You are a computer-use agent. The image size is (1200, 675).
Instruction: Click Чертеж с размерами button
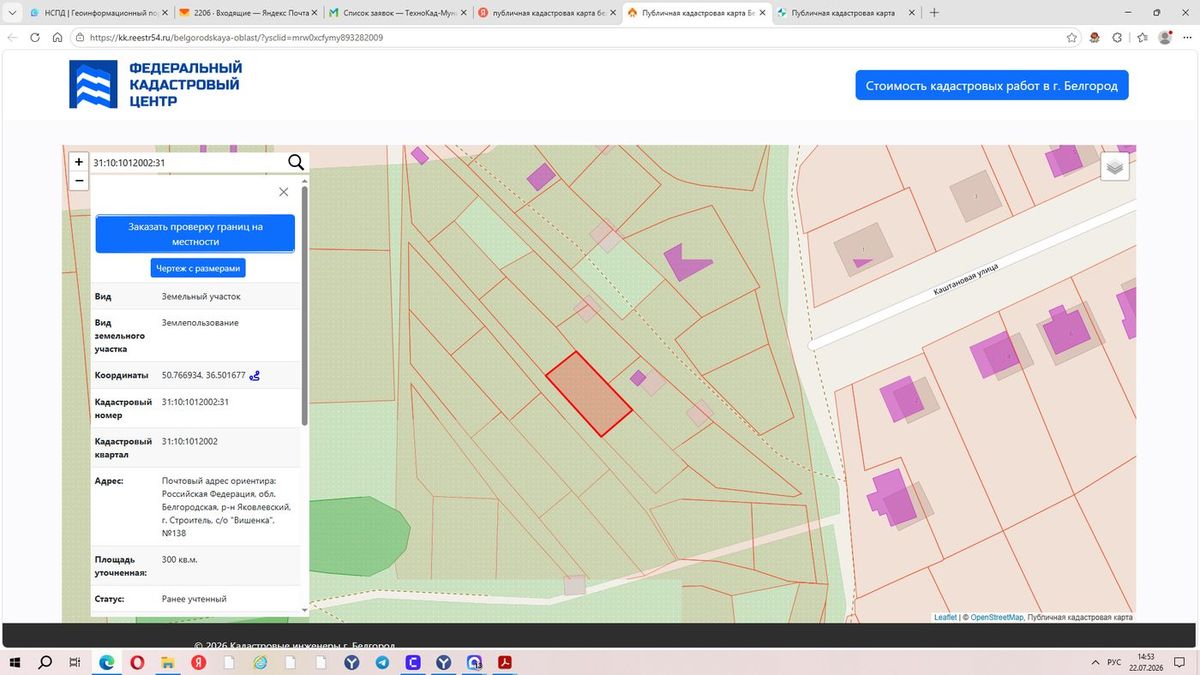(198, 268)
